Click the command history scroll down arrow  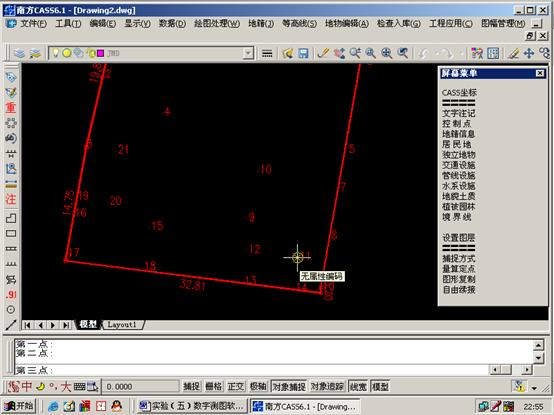tap(538, 358)
